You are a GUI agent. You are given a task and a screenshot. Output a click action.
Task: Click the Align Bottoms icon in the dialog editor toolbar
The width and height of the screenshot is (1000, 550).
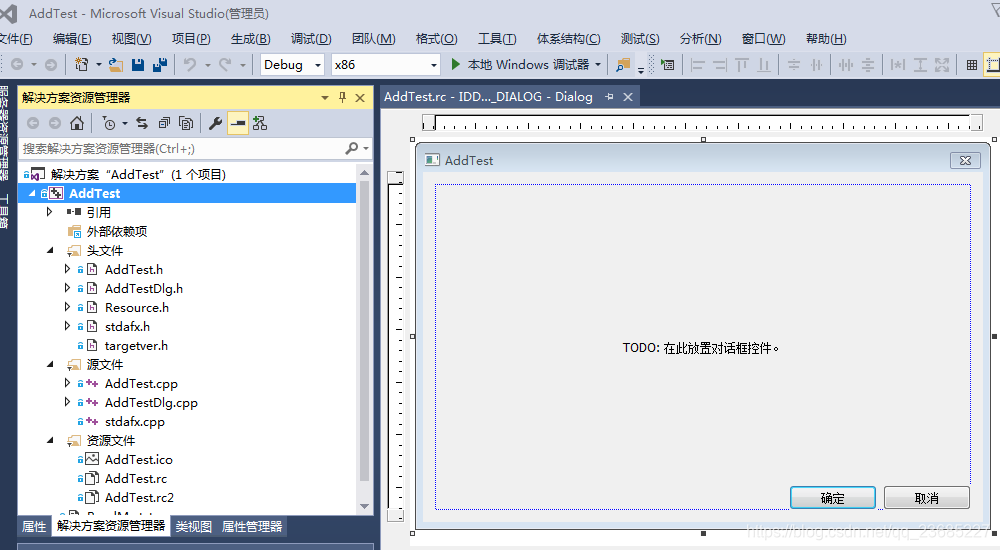pos(764,64)
